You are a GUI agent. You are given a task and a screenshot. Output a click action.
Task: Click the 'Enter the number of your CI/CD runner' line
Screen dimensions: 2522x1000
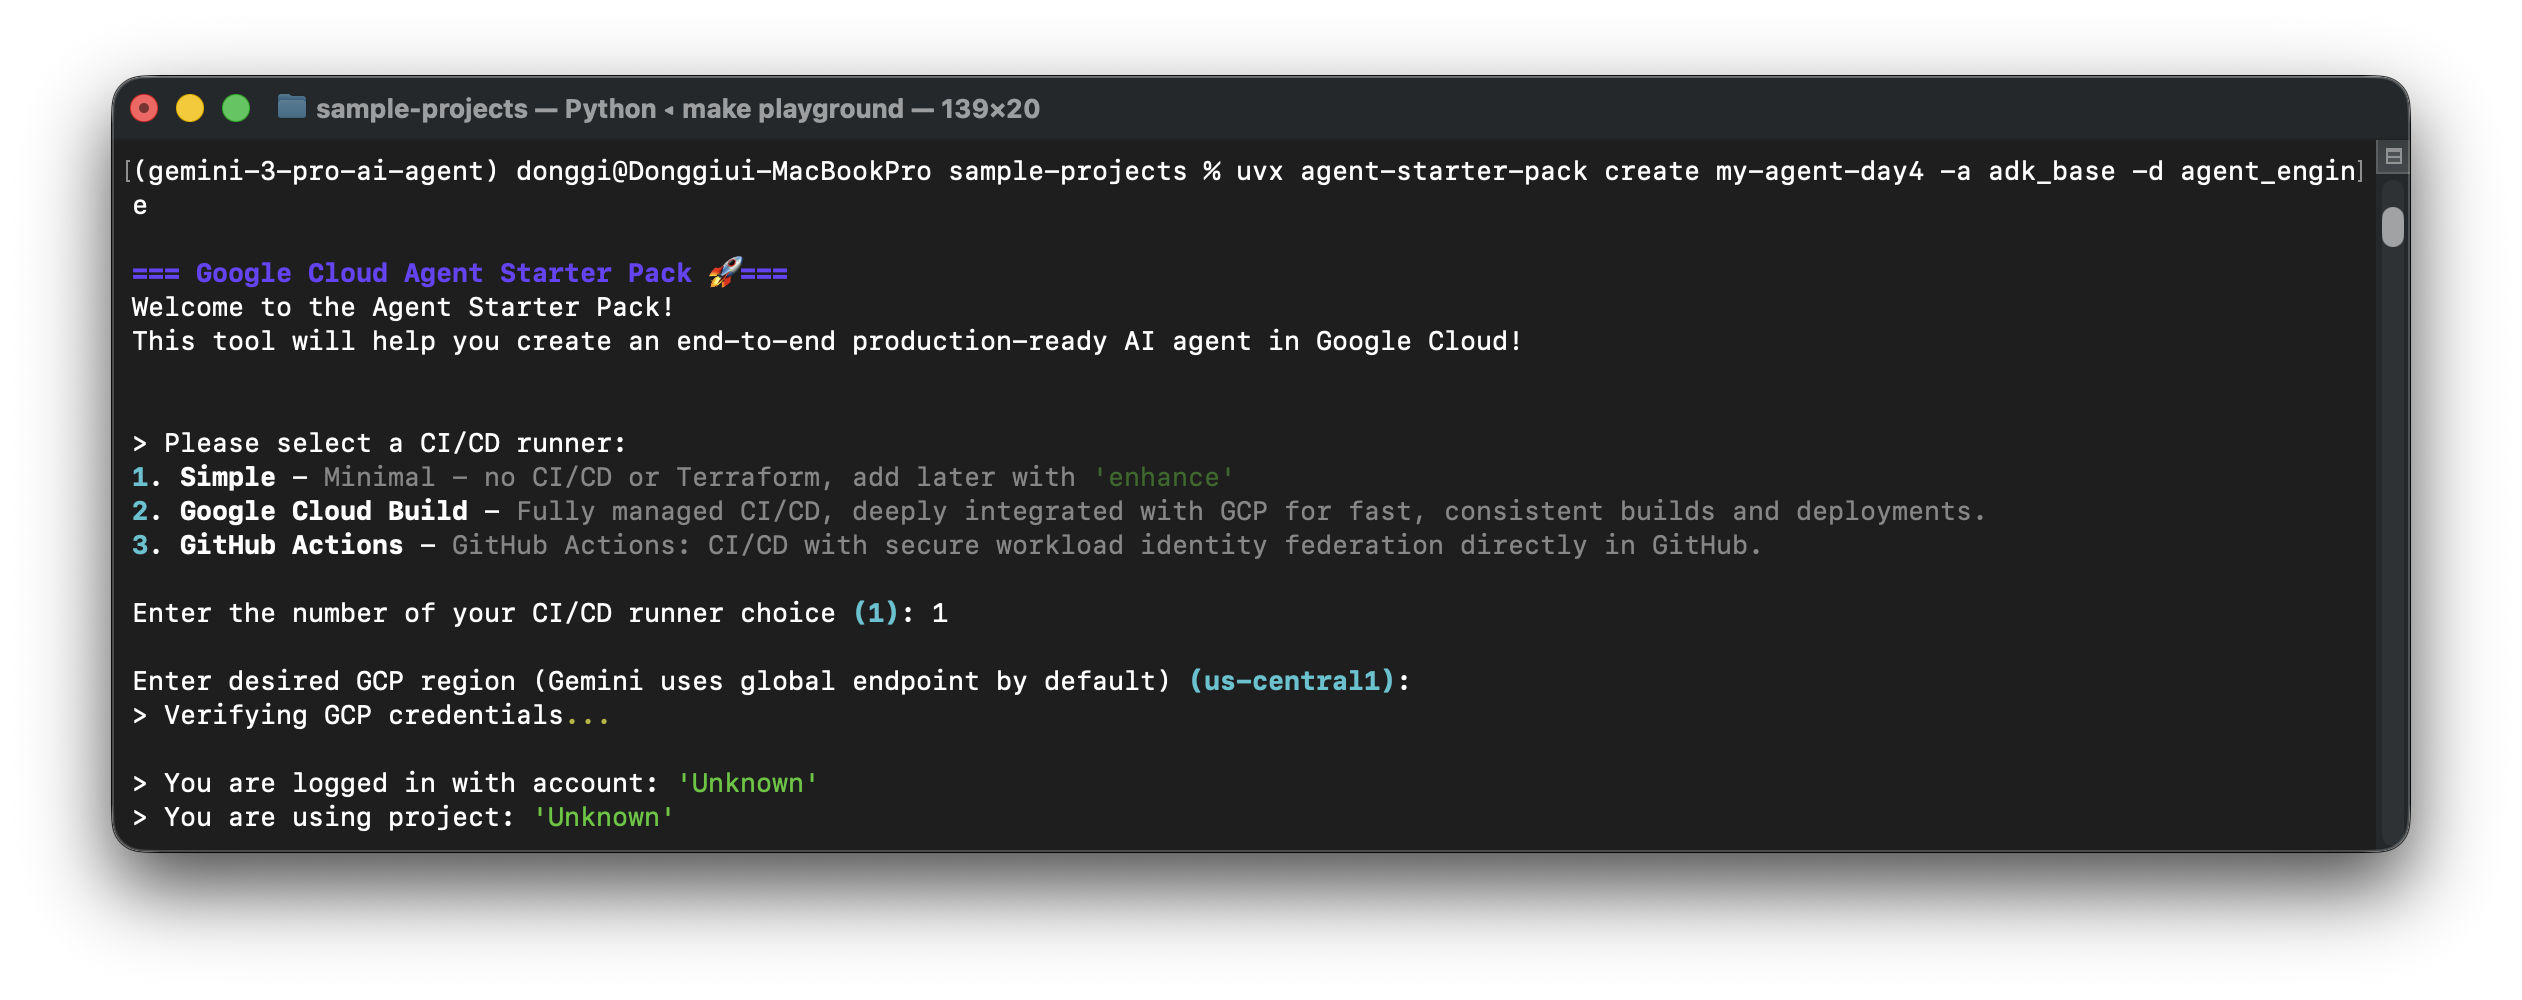(540, 613)
